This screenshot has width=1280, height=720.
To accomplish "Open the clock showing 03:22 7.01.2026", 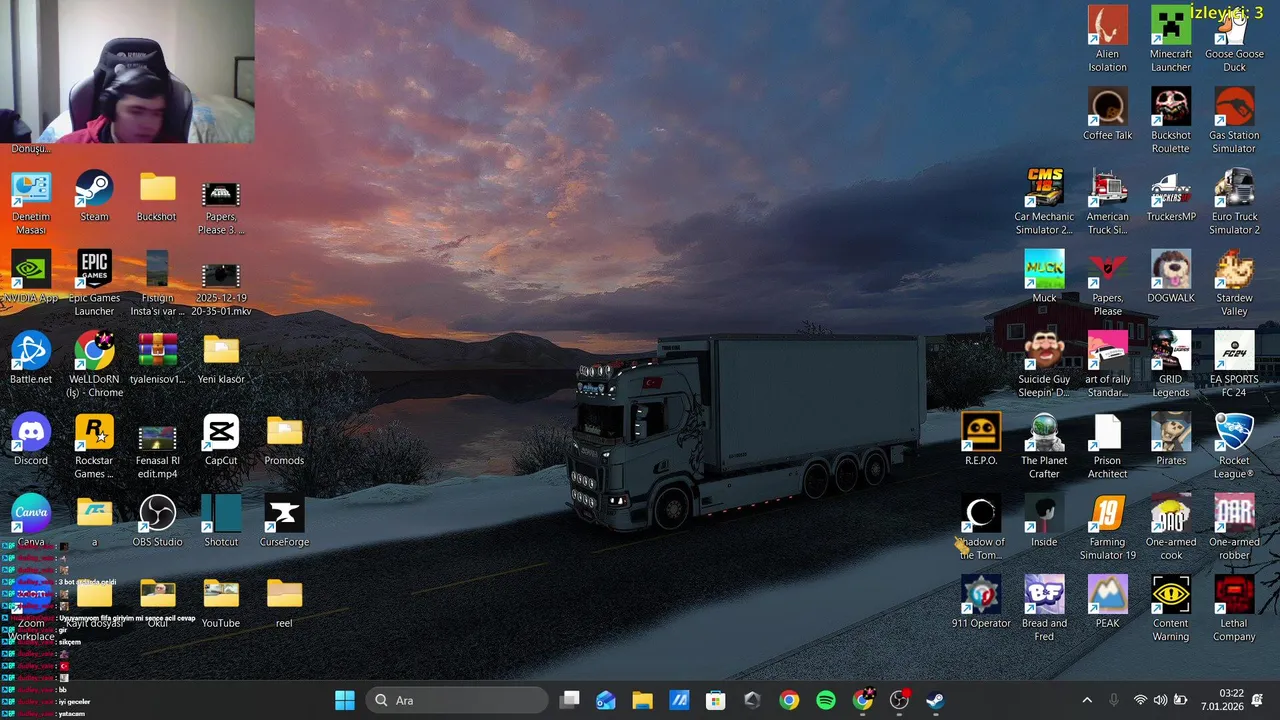I will click(x=1222, y=700).
